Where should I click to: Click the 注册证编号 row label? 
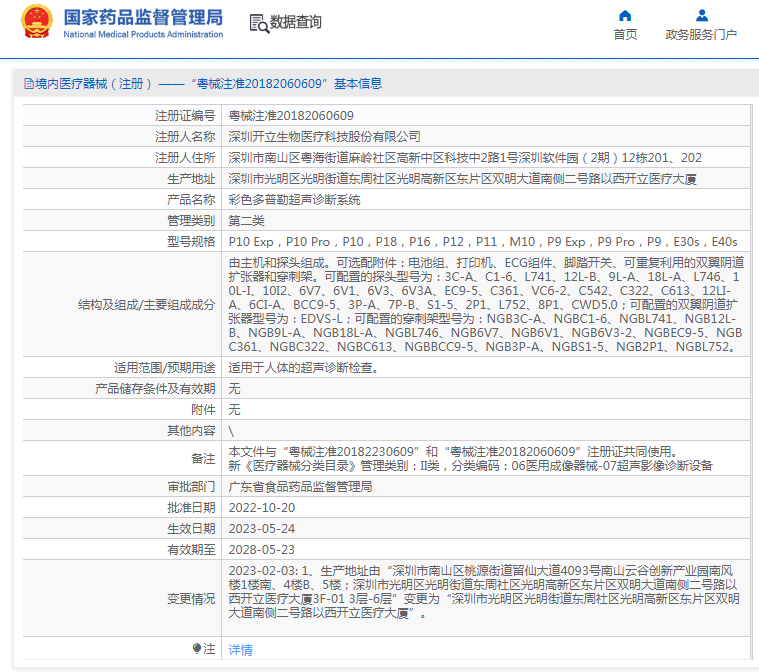(x=185, y=116)
